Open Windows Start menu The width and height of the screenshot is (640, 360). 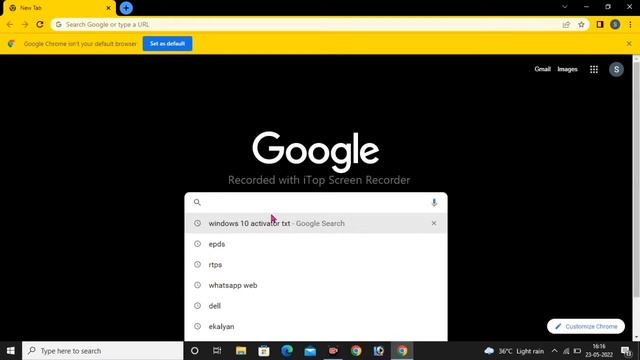coord(11,351)
